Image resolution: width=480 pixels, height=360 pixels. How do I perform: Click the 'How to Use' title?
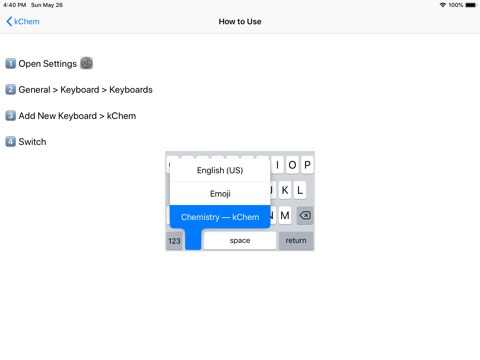tap(240, 22)
